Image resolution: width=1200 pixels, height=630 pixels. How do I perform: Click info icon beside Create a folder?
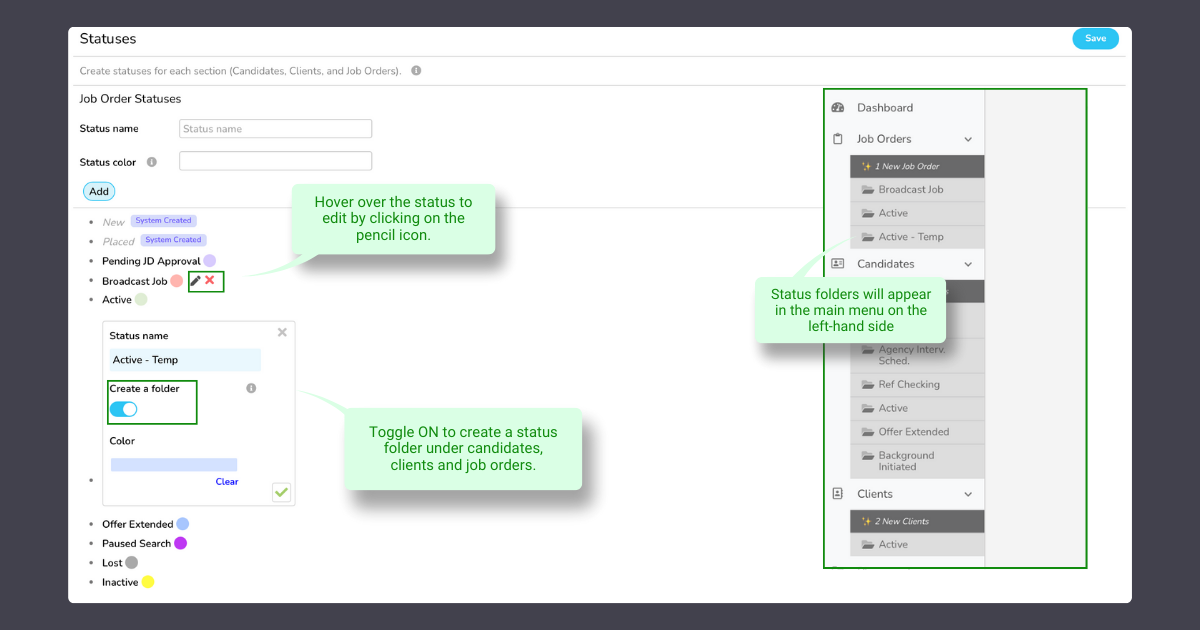point(251,388)
